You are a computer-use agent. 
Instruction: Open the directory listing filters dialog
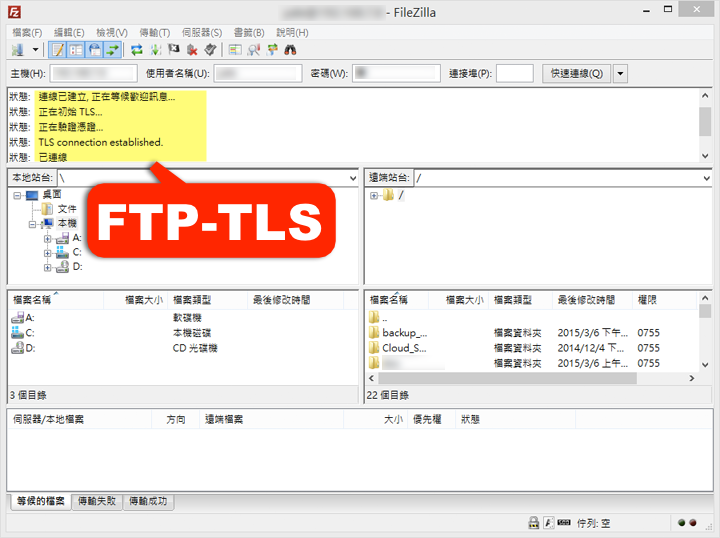click(x=235, y=50)
